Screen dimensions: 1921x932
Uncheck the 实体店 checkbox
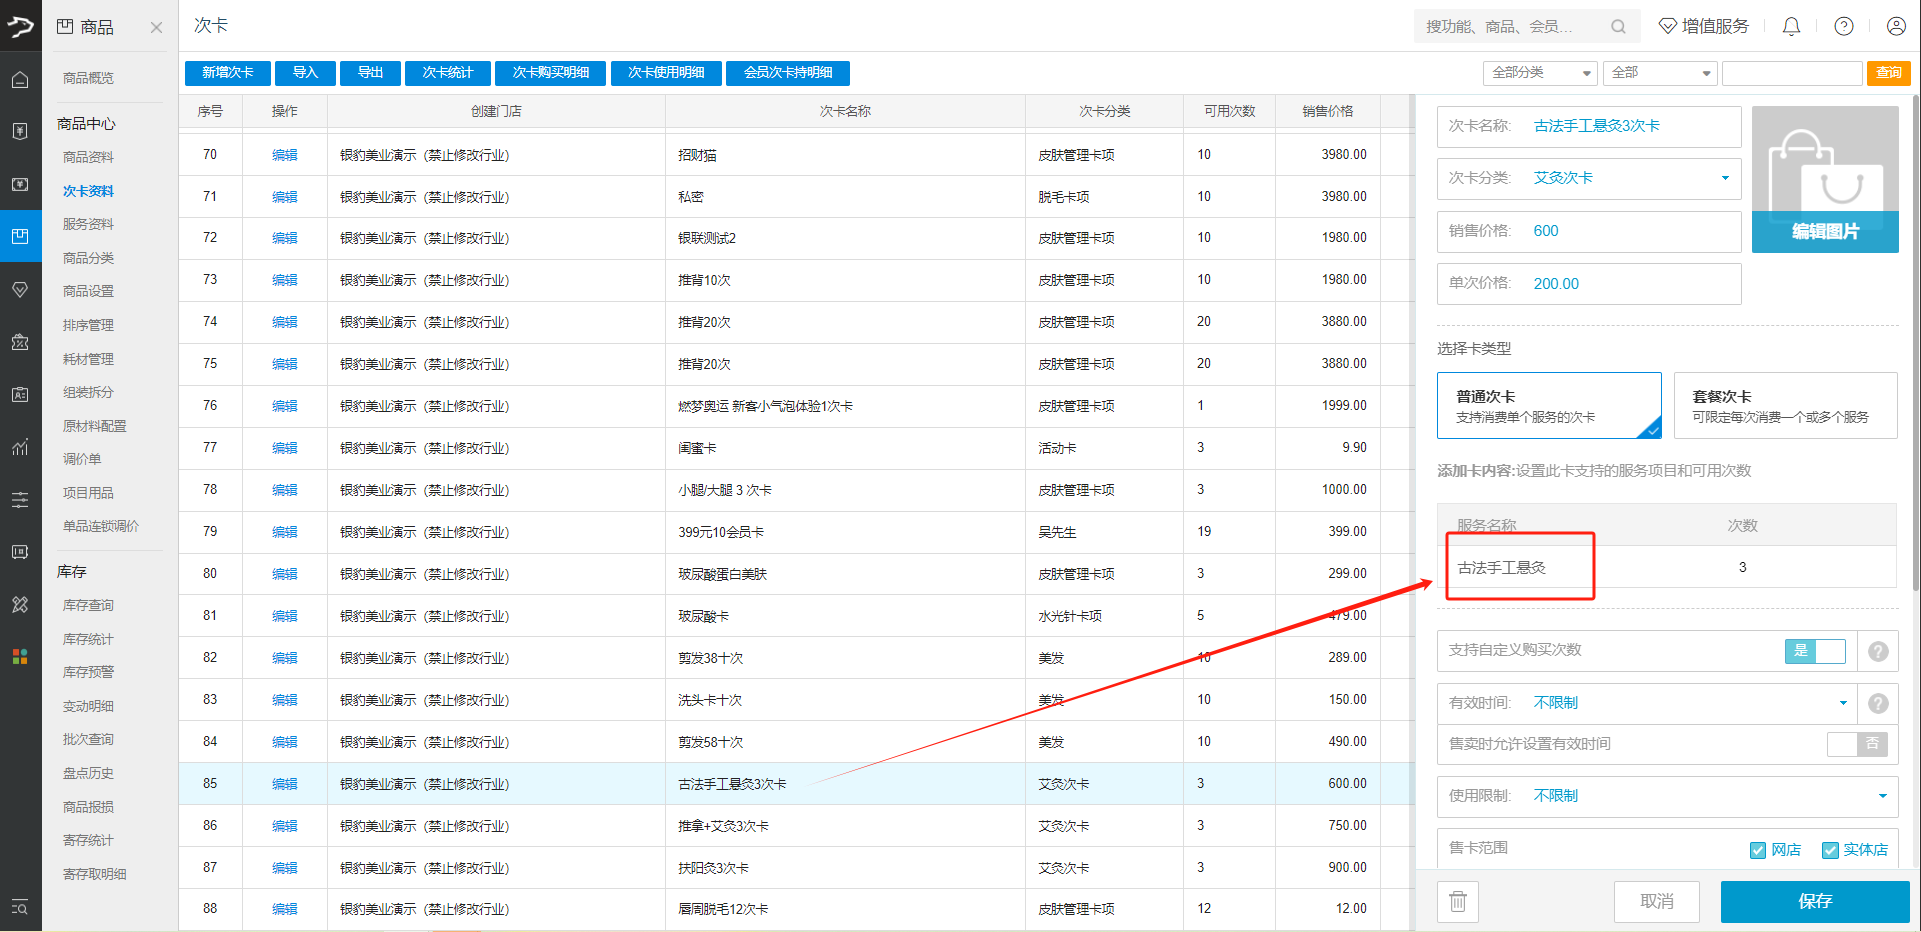(x=1830, y=850)
